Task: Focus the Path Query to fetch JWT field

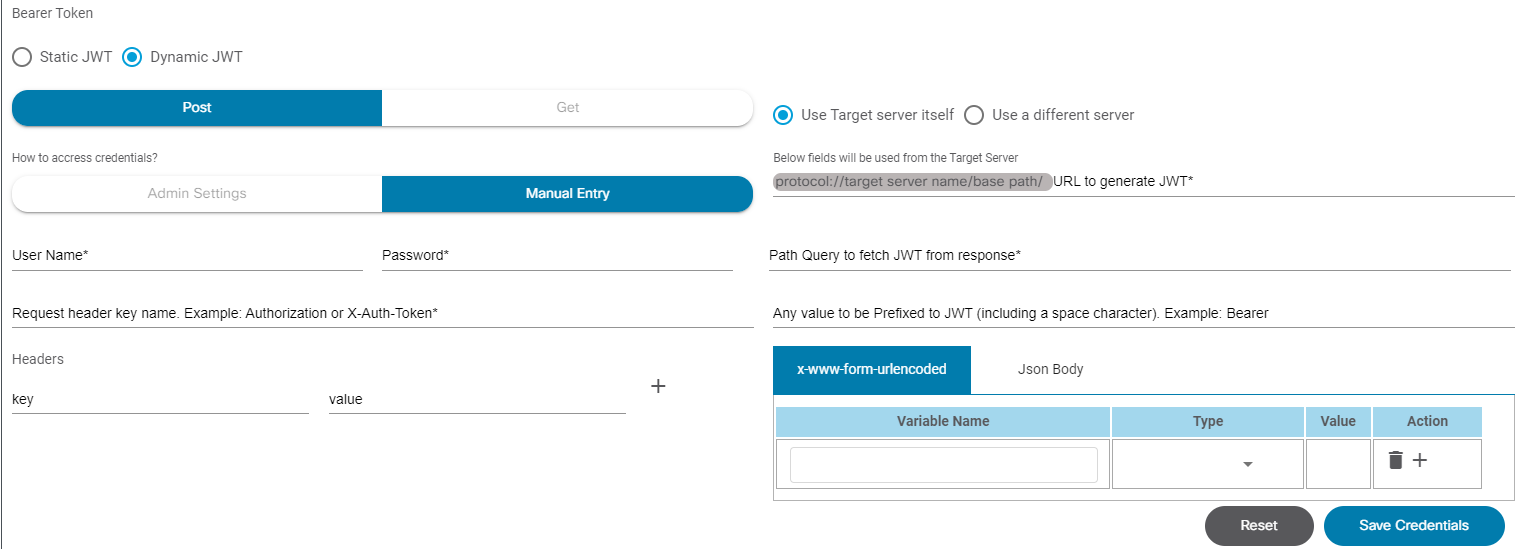Action: pos(1139,256)
